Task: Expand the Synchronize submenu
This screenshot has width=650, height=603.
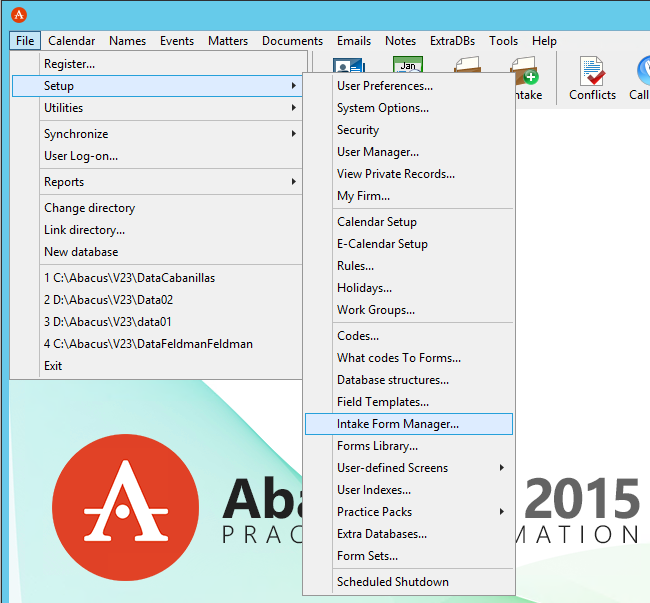Action: pos(158,134)
